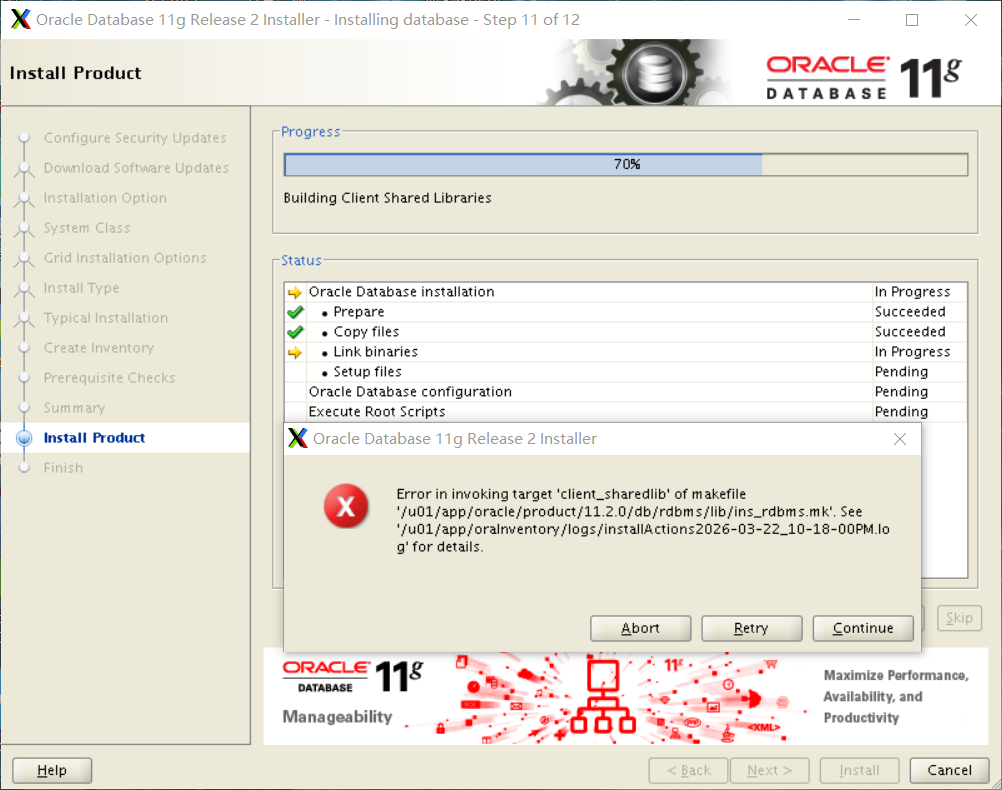The image size is (1002, 790).
Task: Click the Oracle 11g logo in header
Action: tap(864, 76)
